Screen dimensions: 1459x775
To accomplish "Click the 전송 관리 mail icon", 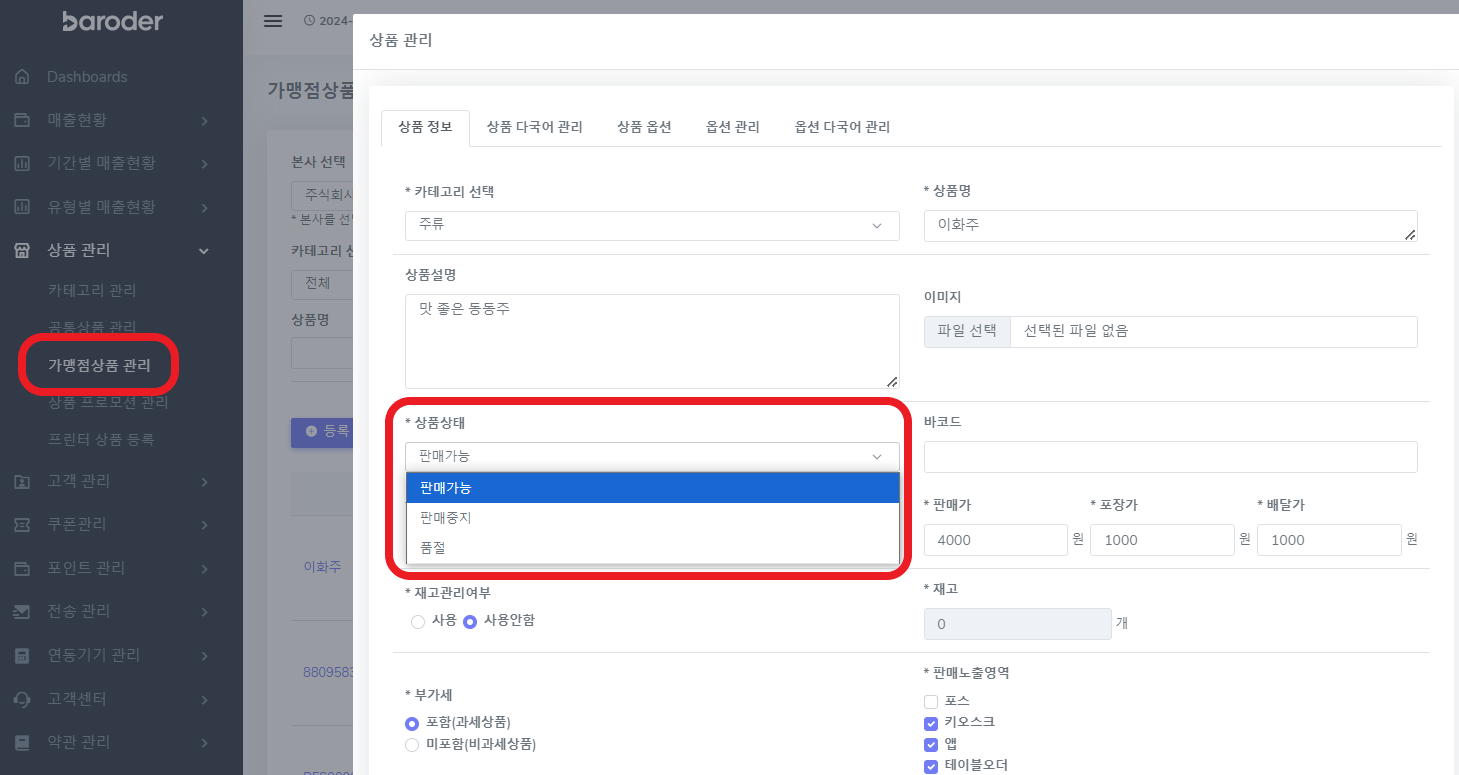I will point(22,611).
